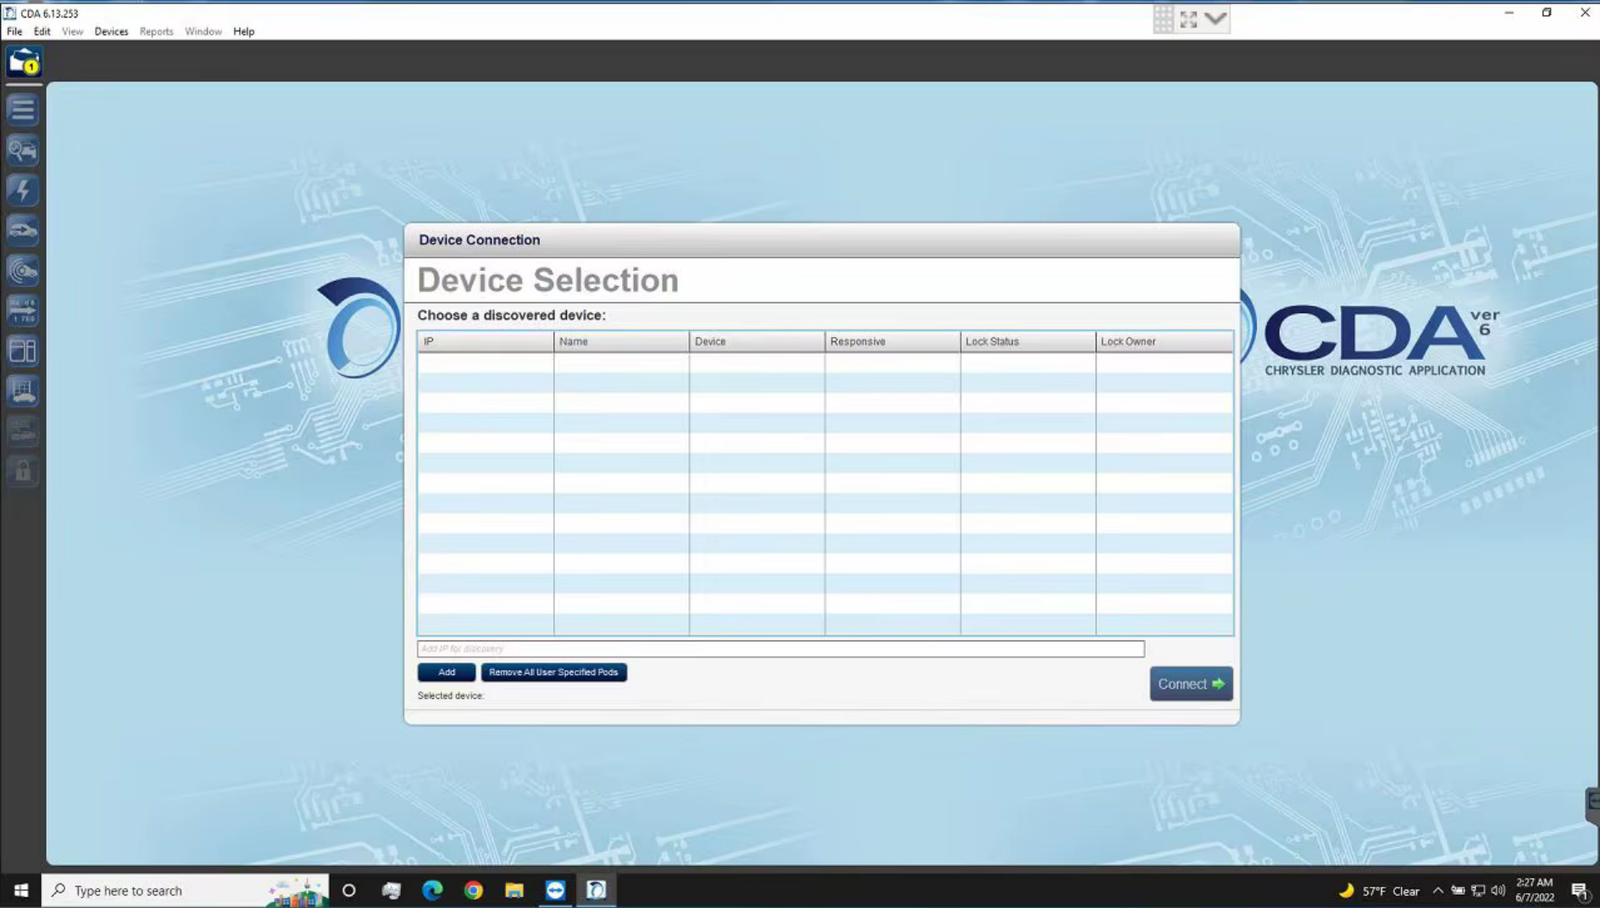Image resolution: width=1600 pixels, height=908 pixels.
Task: Sort devices by the IP column header
Action: [x=485, y=341]
